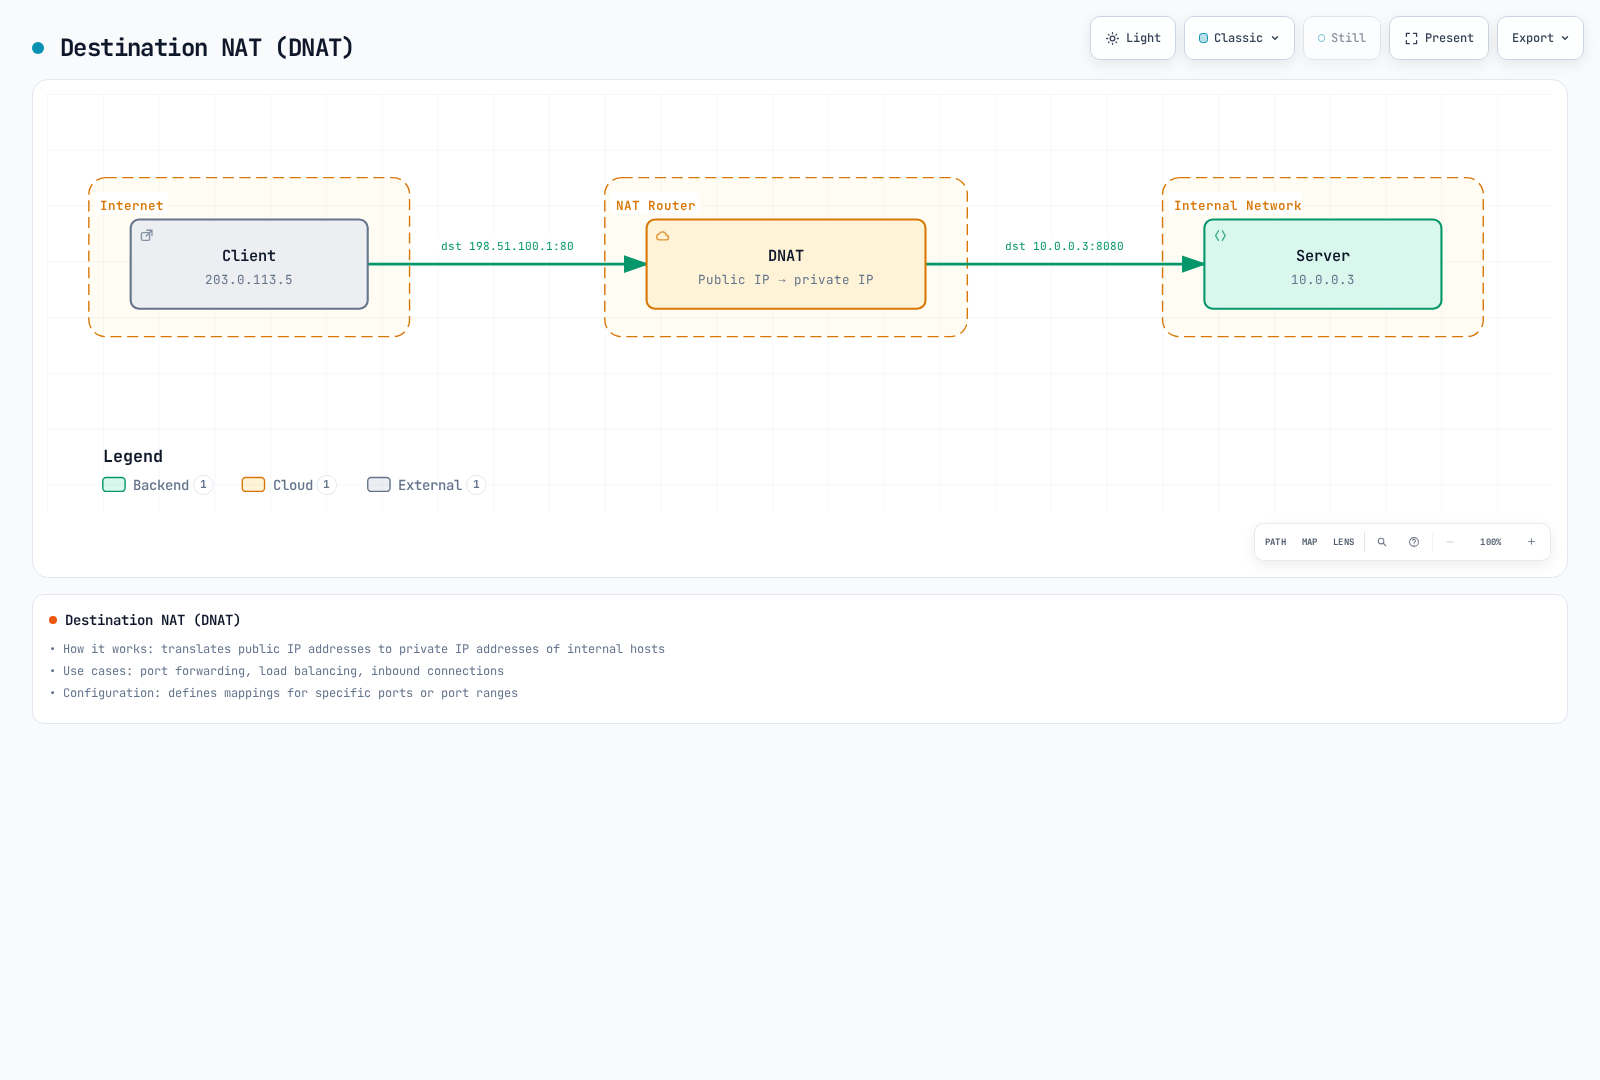Click the Cloud legend swatch
Viewport: 1600px width, 1080px height.
point(254,485)
